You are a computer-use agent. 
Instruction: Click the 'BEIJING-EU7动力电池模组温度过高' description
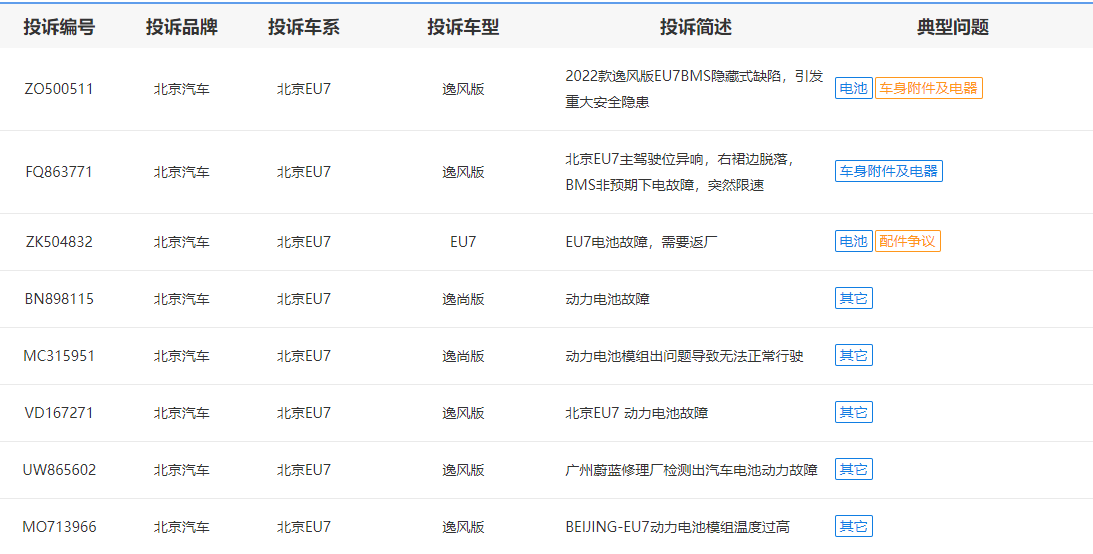677,527
